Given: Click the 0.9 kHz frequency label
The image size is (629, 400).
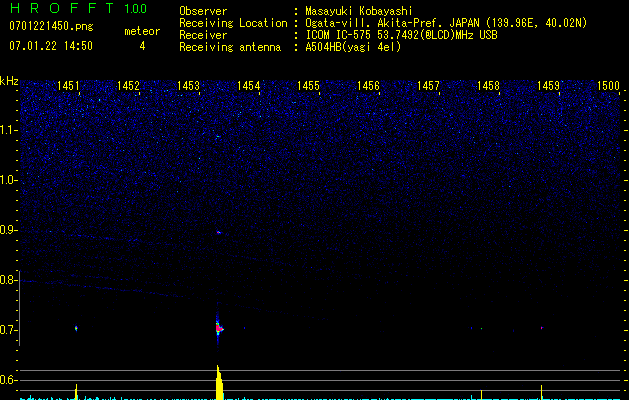Looking at the screenshot, I should click(x=8, y=230).
